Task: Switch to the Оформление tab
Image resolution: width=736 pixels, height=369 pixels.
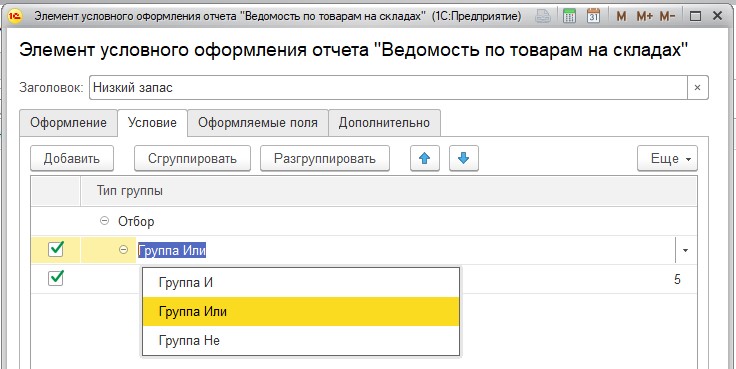Action: [x=69, y=123]
